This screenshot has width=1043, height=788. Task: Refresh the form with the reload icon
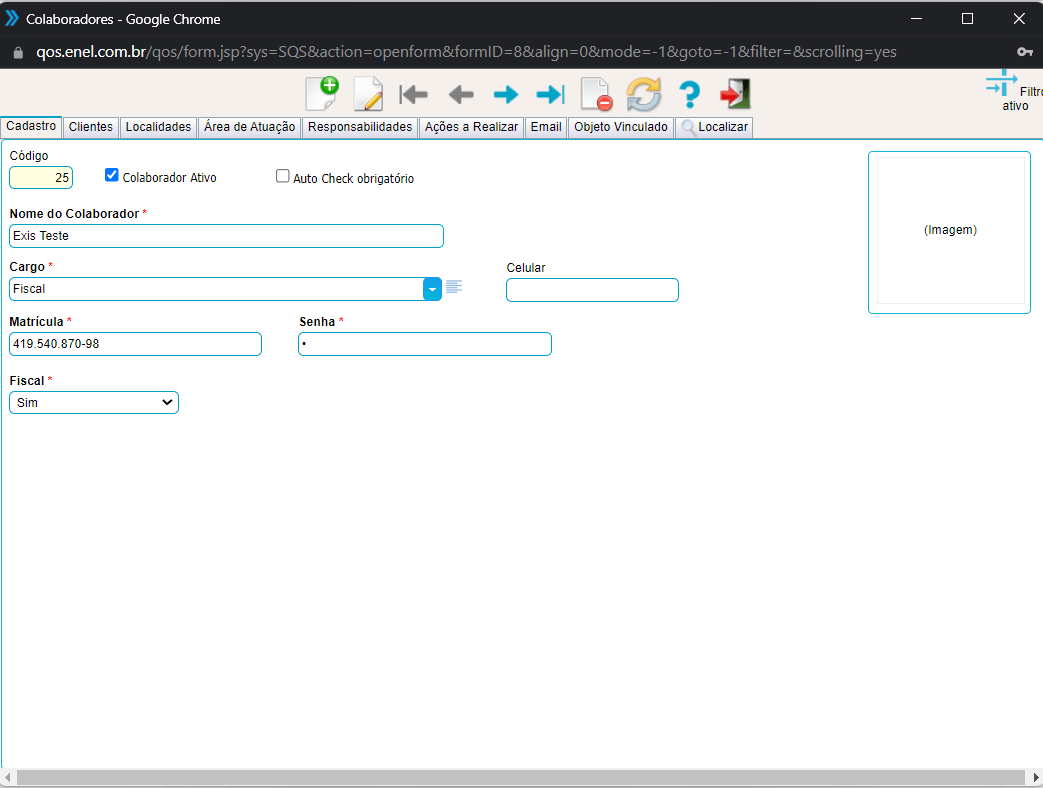[643, 95]
